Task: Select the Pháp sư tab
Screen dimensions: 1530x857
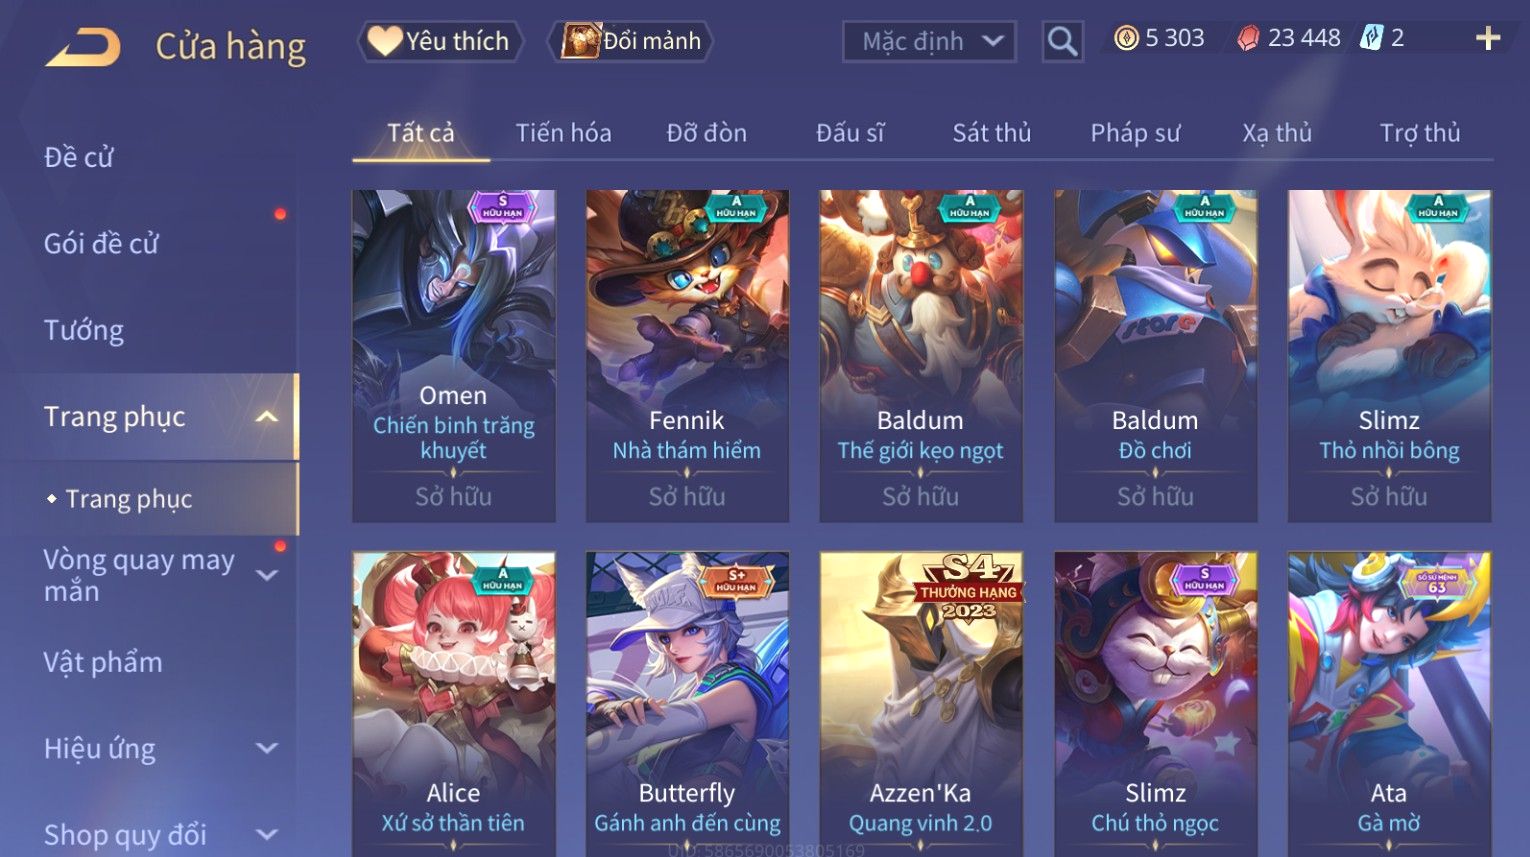Action: 1135,133
